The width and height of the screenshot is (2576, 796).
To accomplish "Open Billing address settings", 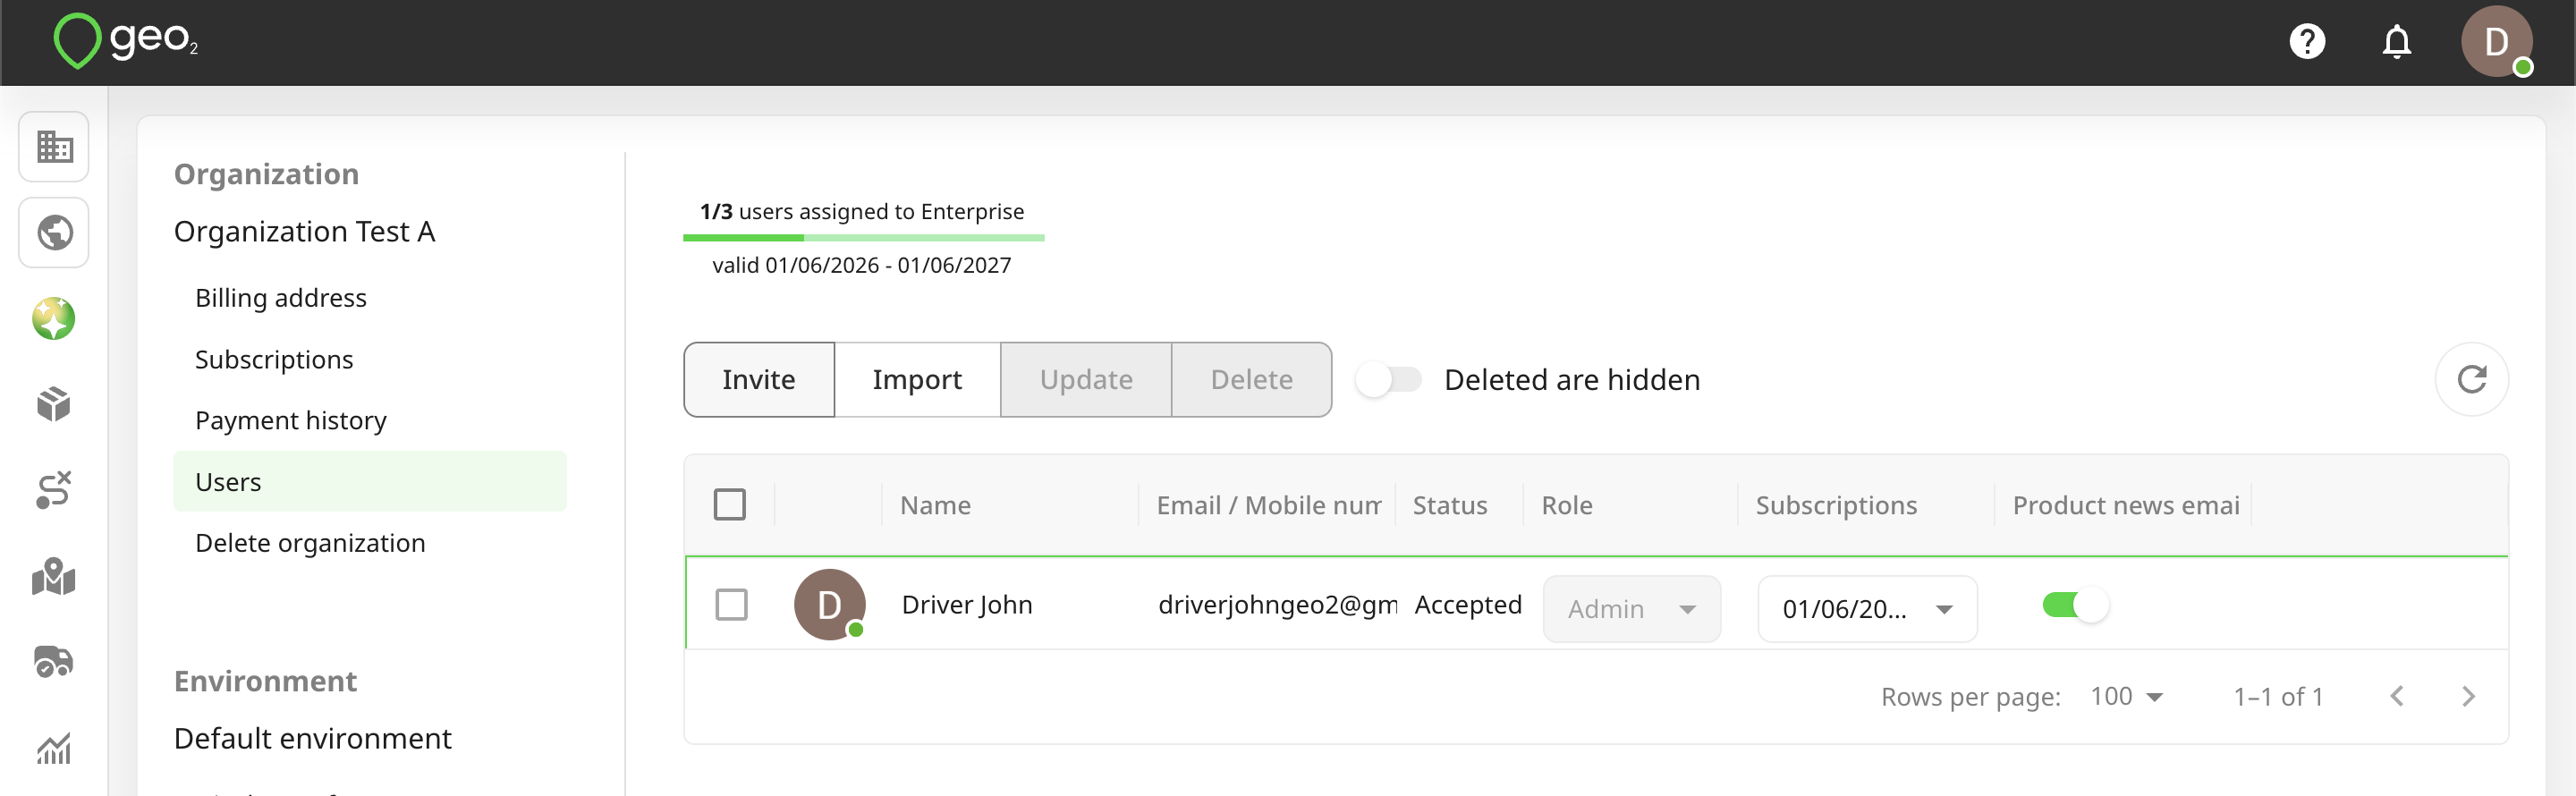I will tap(281, 298).
